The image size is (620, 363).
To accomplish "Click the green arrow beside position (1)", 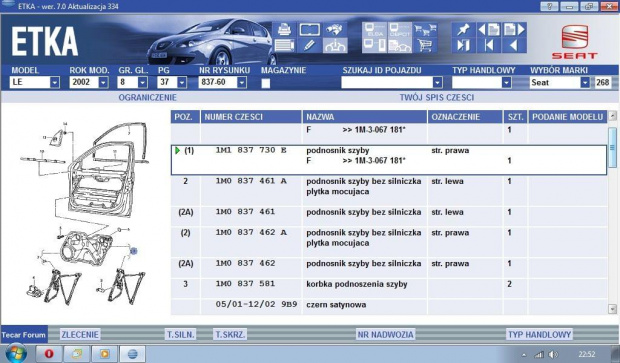I will click(x=178, y=150).
